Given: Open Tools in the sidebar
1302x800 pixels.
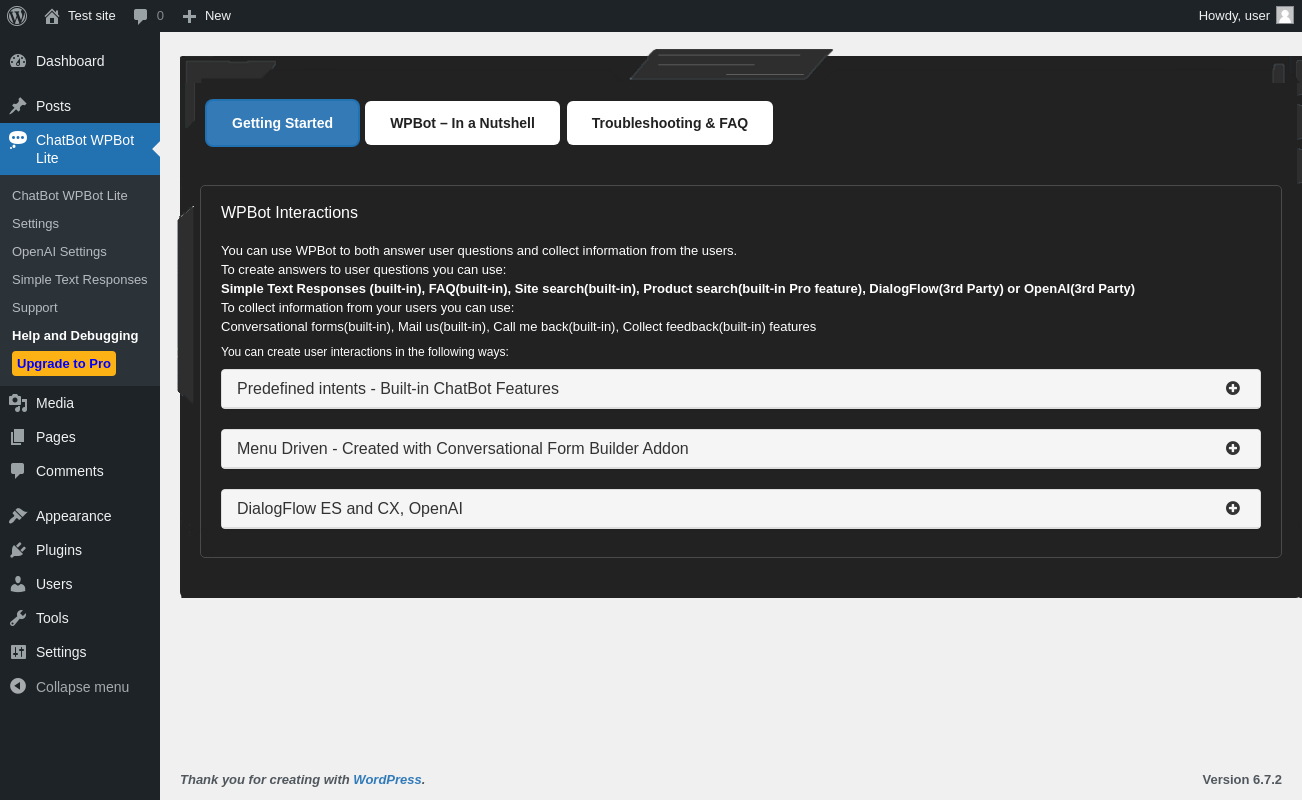Looking at the screenshot, I should click(x=52, y=618).
